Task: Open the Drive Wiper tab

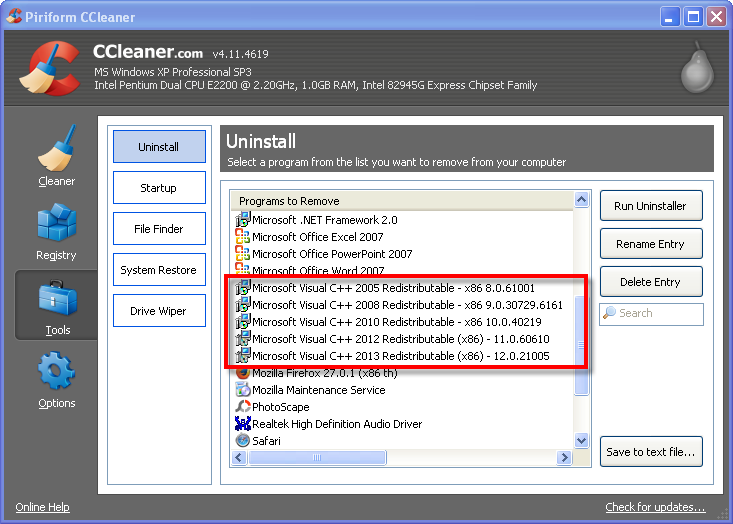Action: point(159,311)
